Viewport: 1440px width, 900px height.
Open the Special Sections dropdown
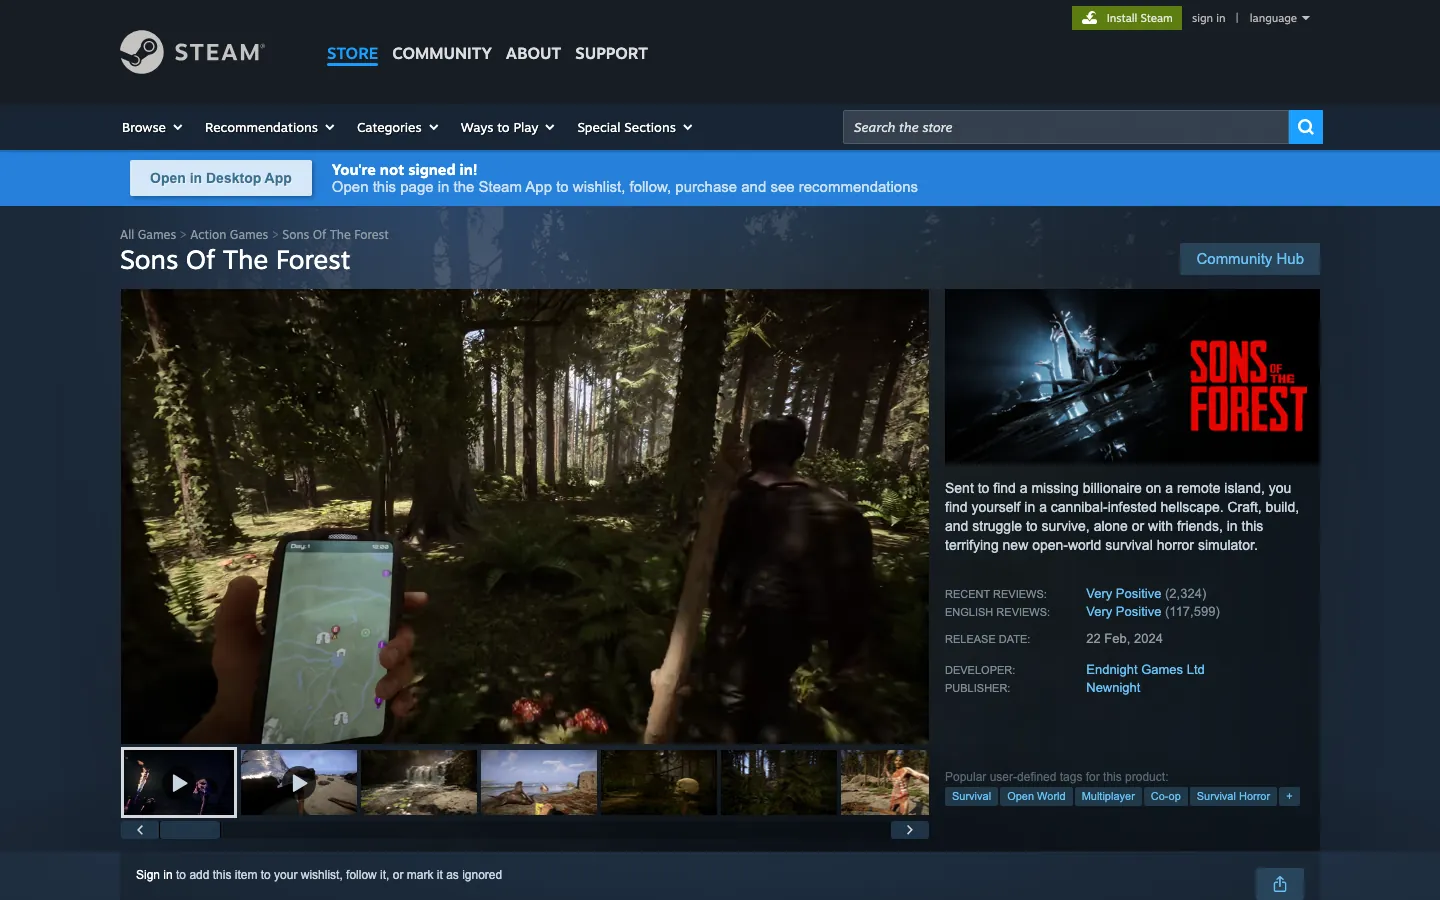634,127
